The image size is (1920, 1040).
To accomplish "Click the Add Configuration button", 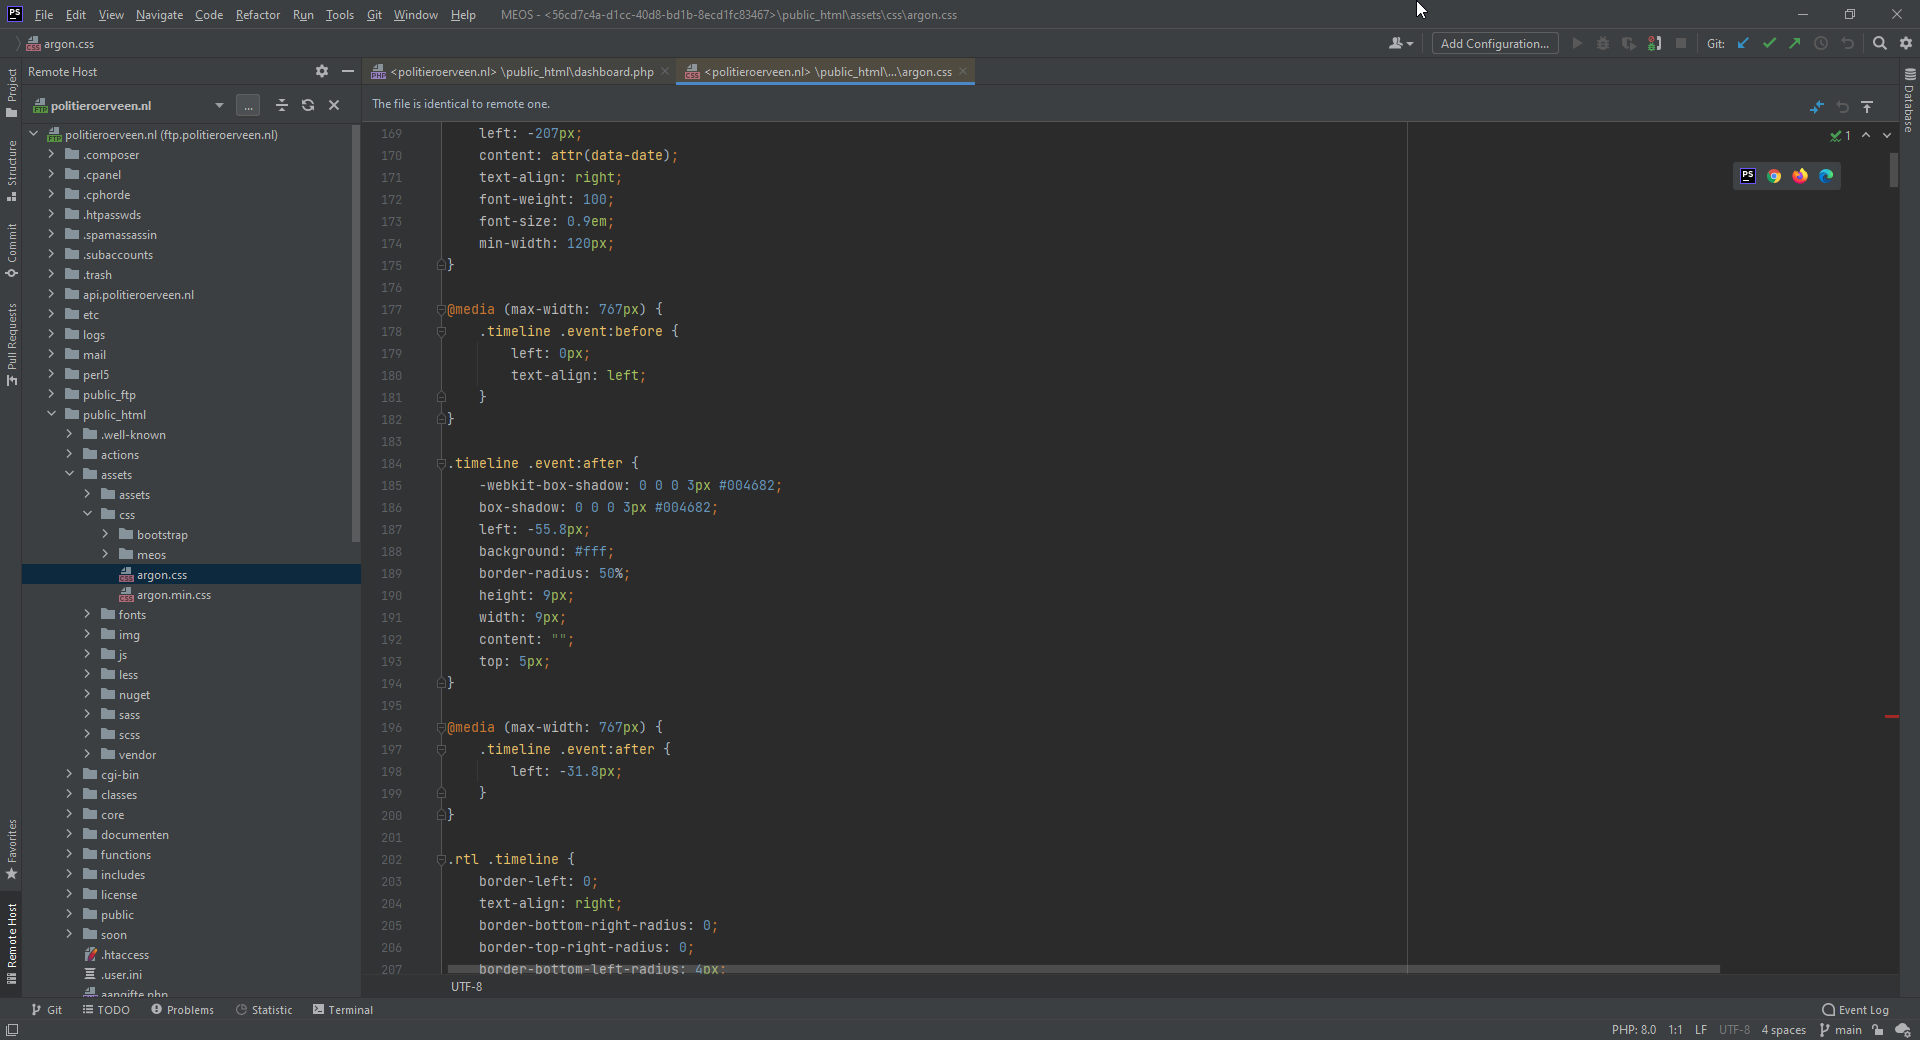I will pyautogui.click(x=1494, y=43).
